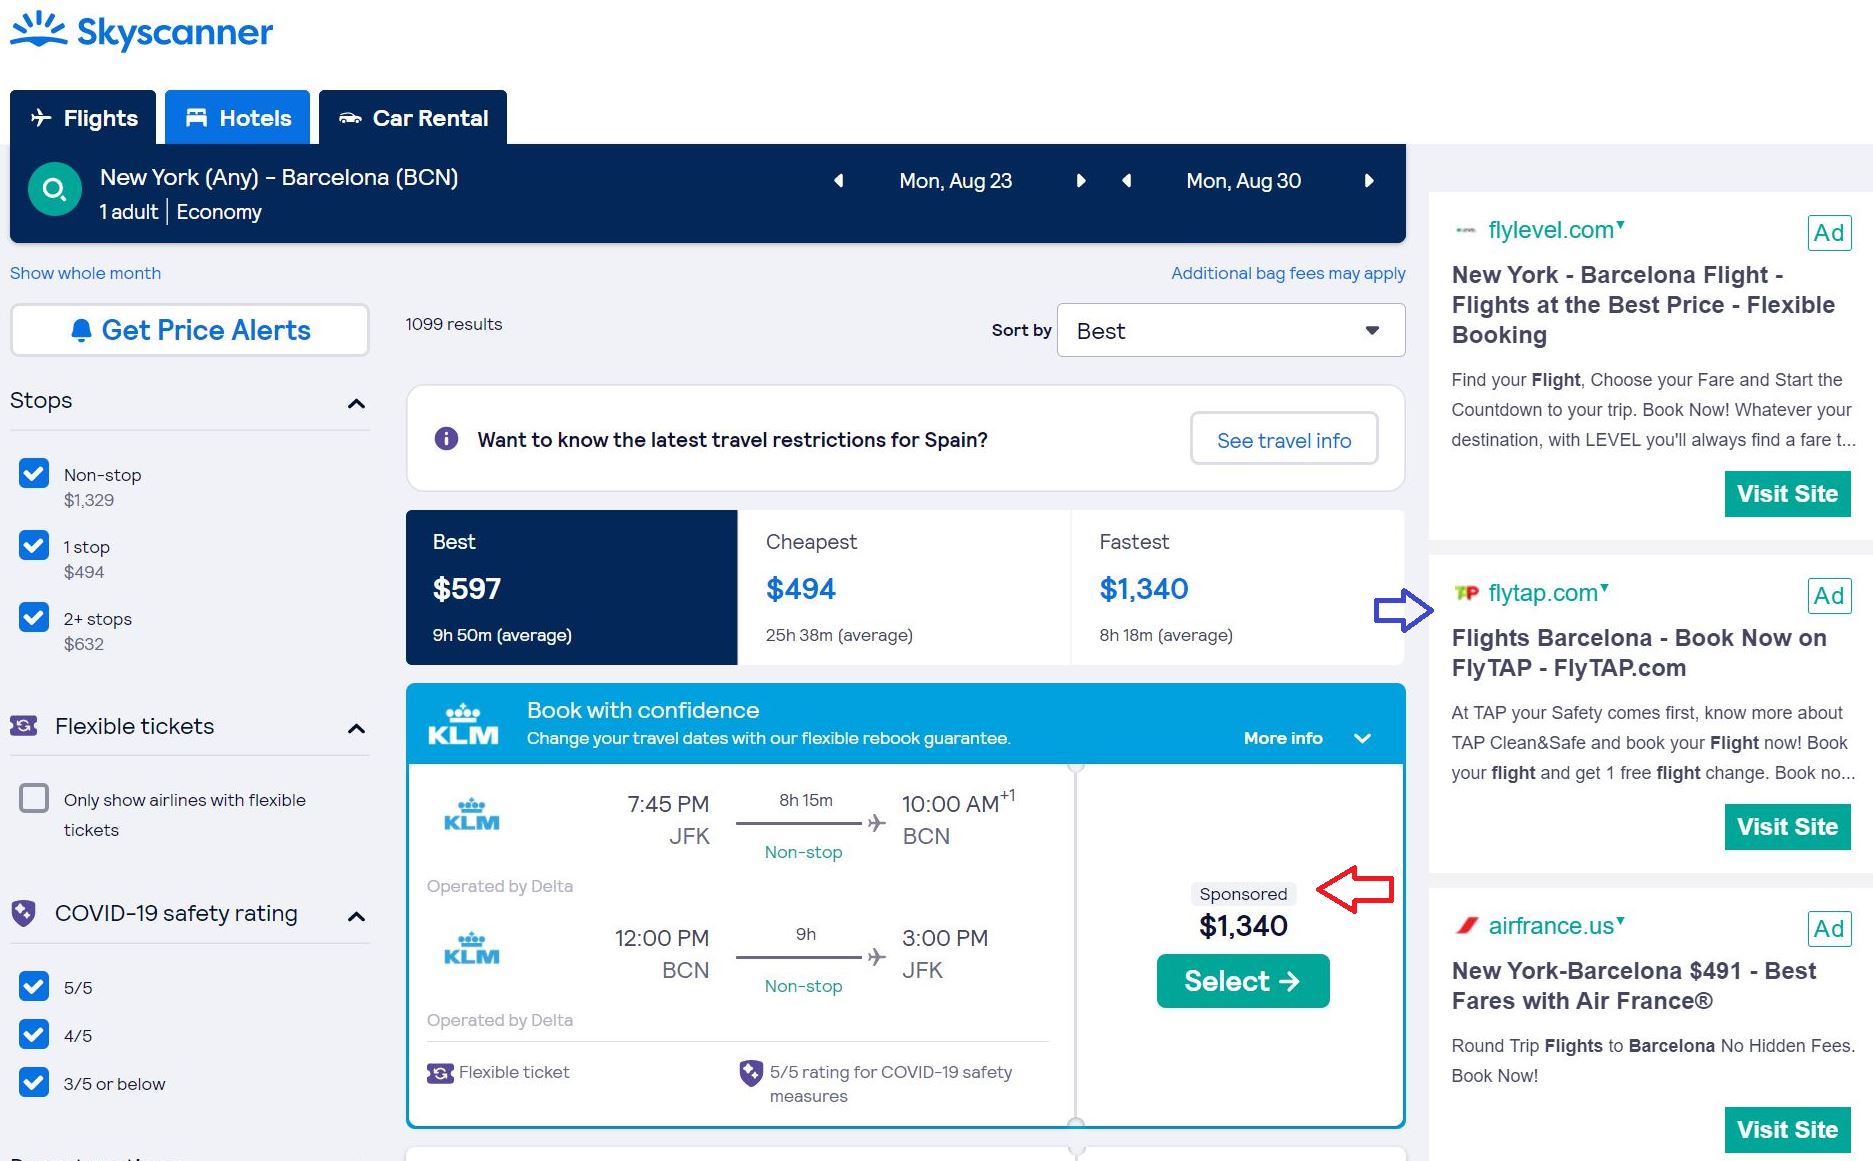Click COVID-19 safety rating shield icon in sidebar
The width and height of the screenshot is (1873, 1161).
click(x=24, y=913)
